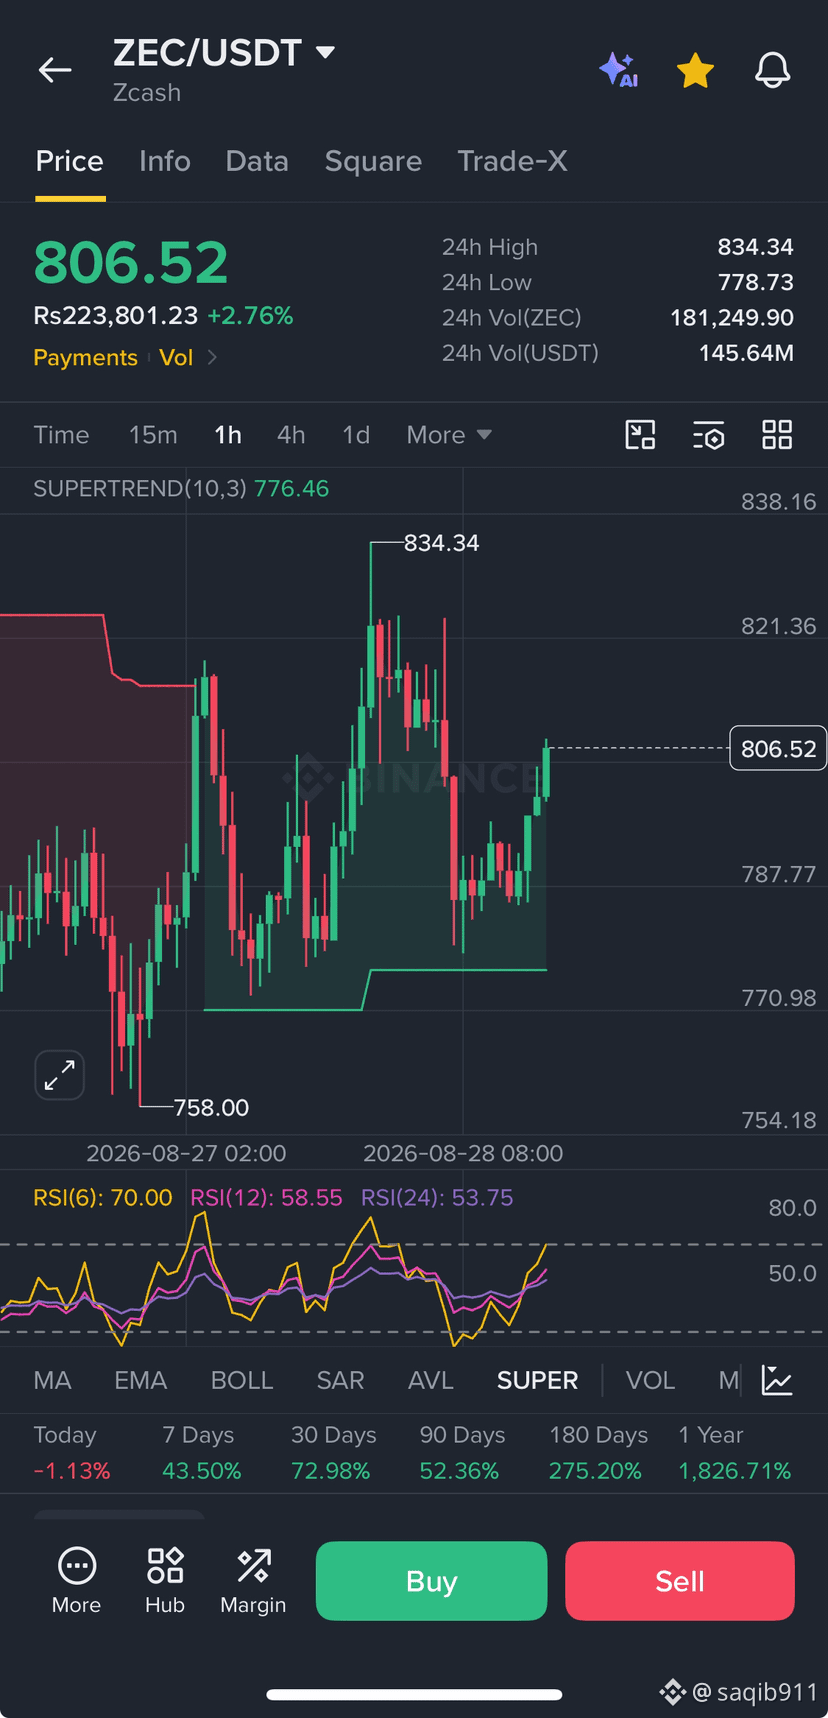The height and width of the screenshot is (1718, 828).
Task: Enable the MA indicator
Action: pyautogui.click(x=52, y=1380)
